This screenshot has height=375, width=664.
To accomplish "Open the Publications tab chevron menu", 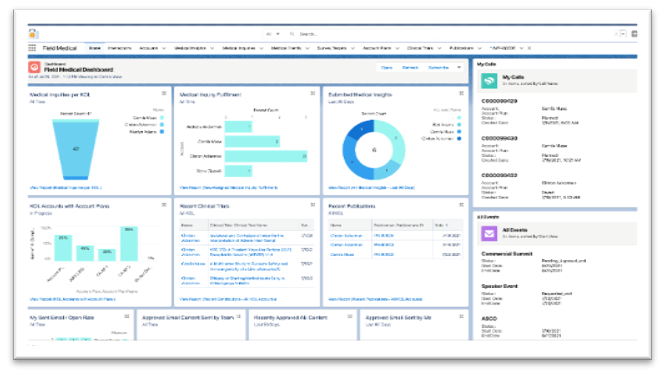I will [479, 48].
